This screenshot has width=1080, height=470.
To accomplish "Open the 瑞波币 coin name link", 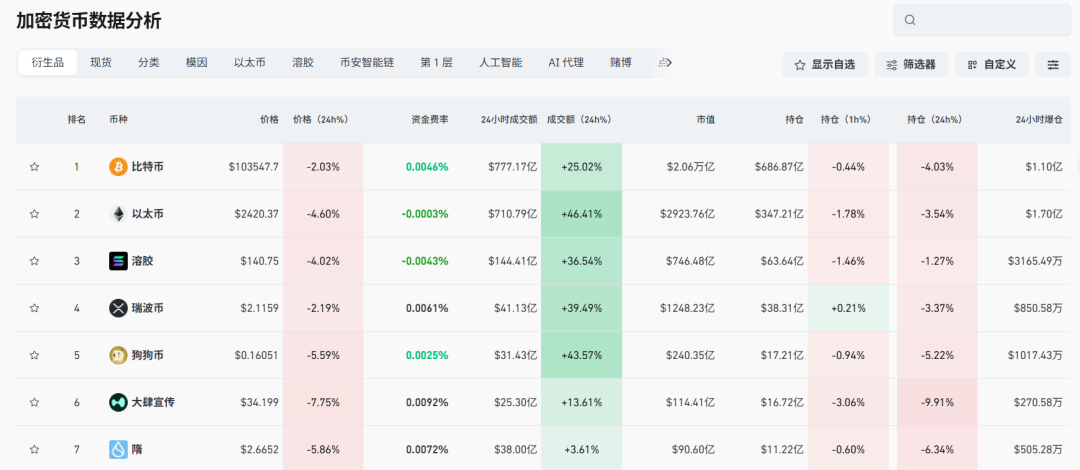I will (148, 308).
